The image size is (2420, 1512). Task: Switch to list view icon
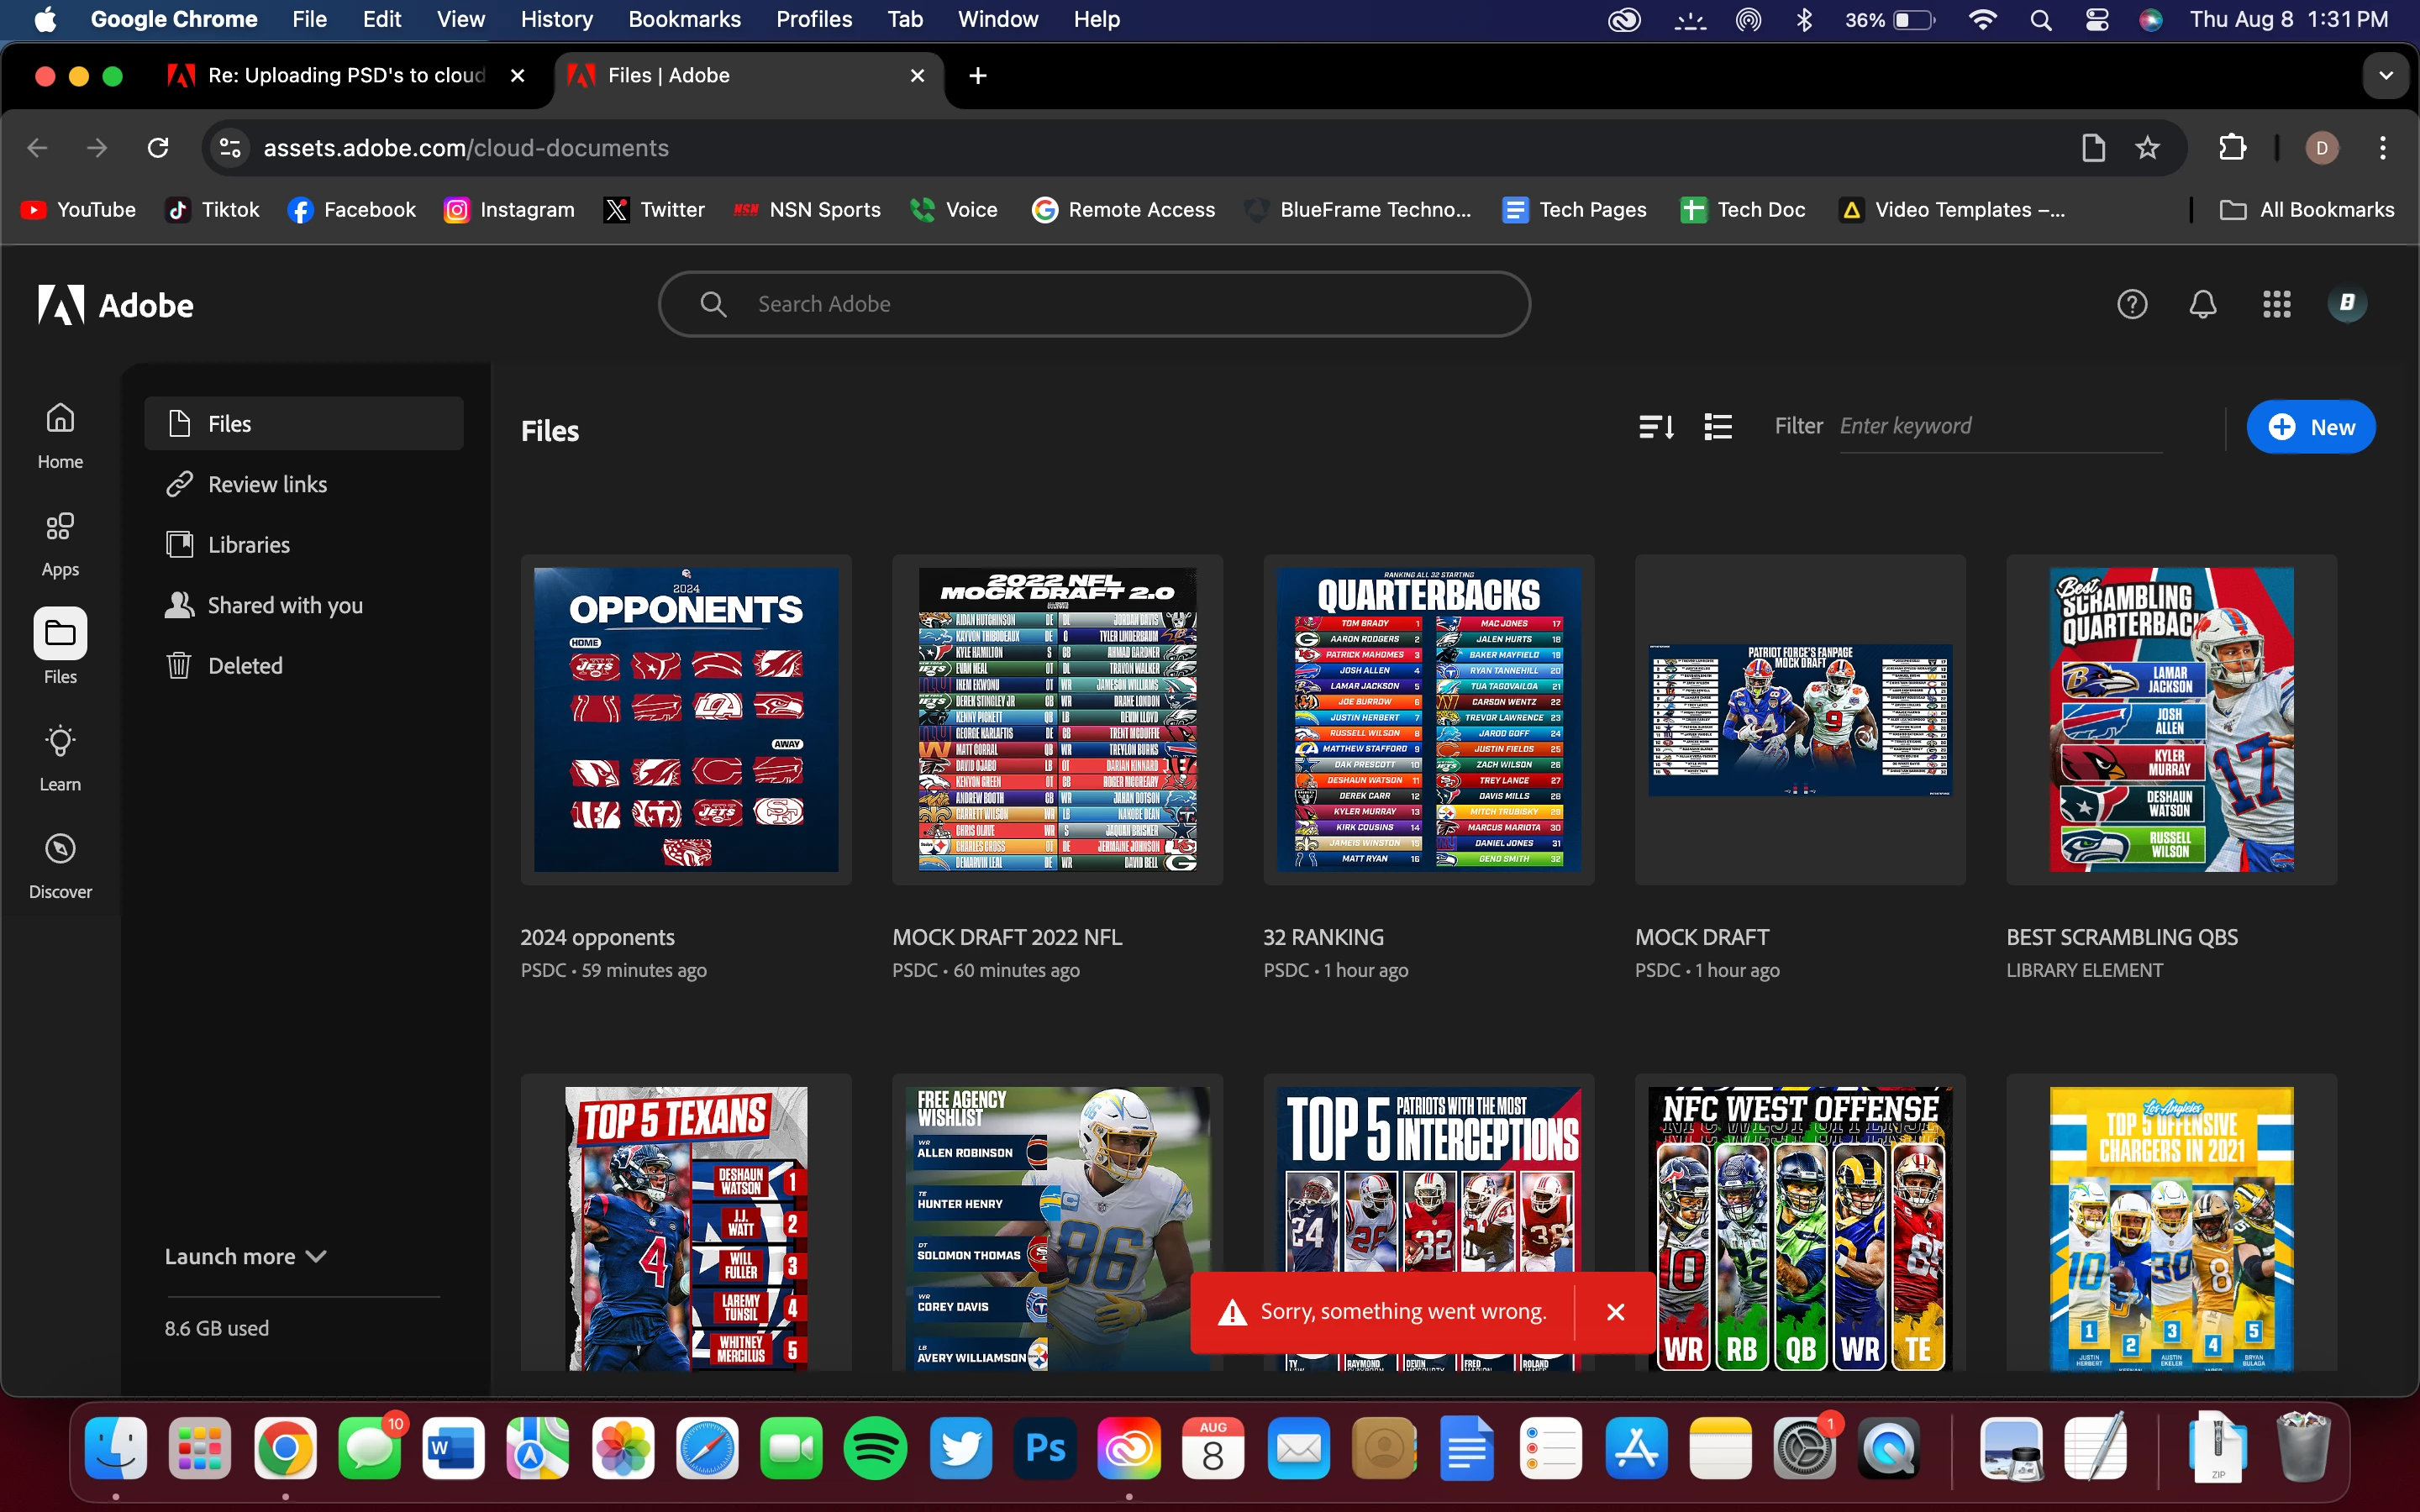[x=1718, y=427]
